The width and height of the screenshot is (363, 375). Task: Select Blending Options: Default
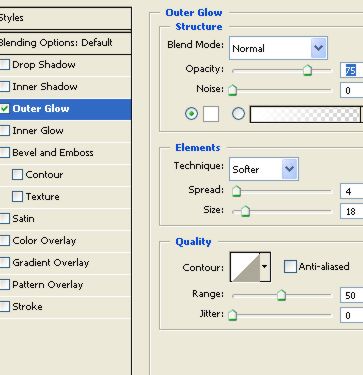(65, 43)
